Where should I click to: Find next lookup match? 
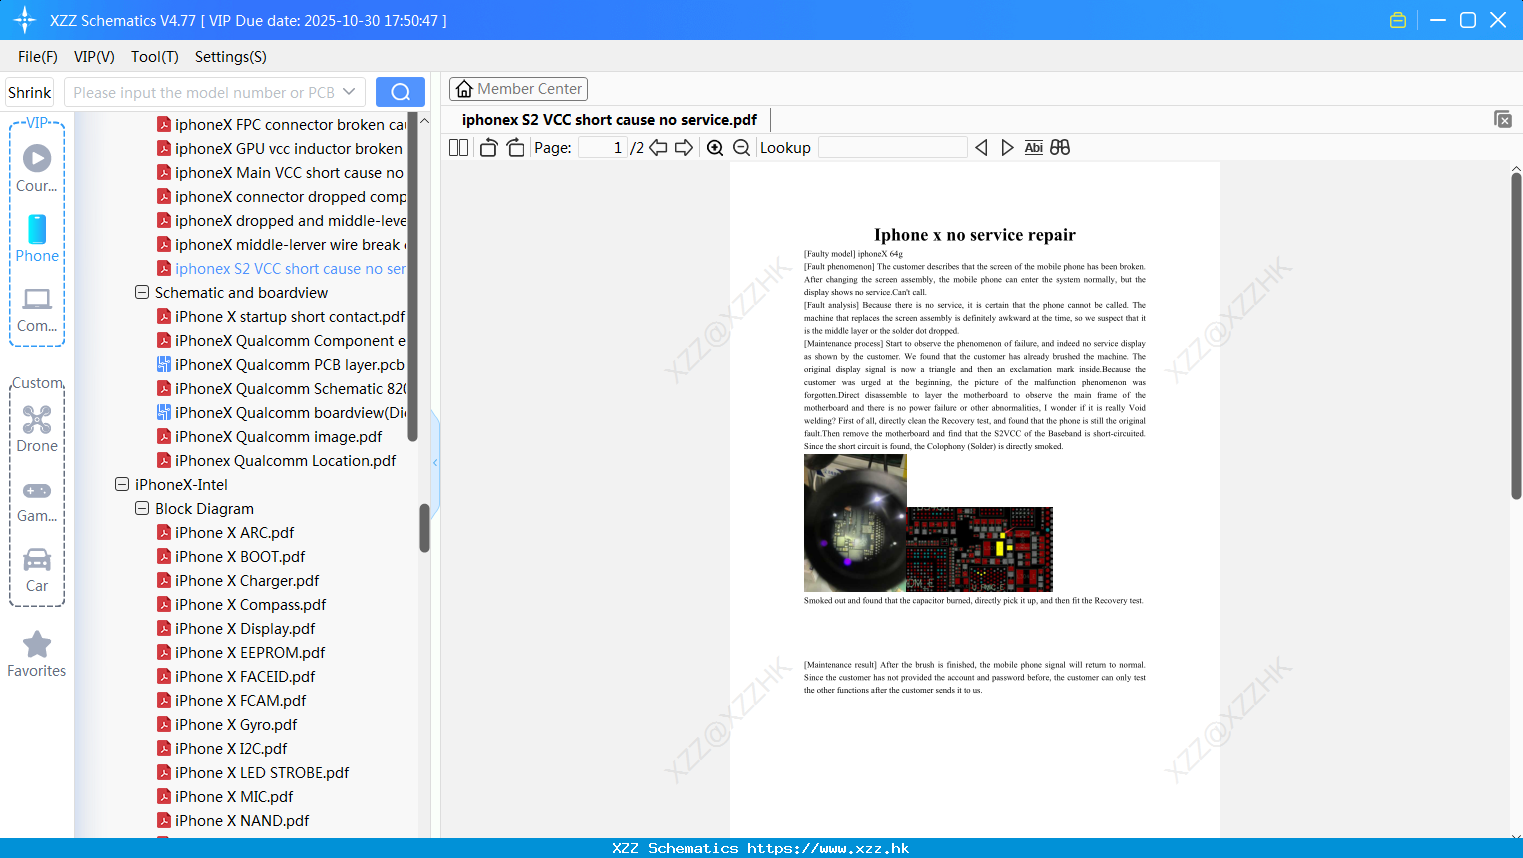pos(1007,147)
